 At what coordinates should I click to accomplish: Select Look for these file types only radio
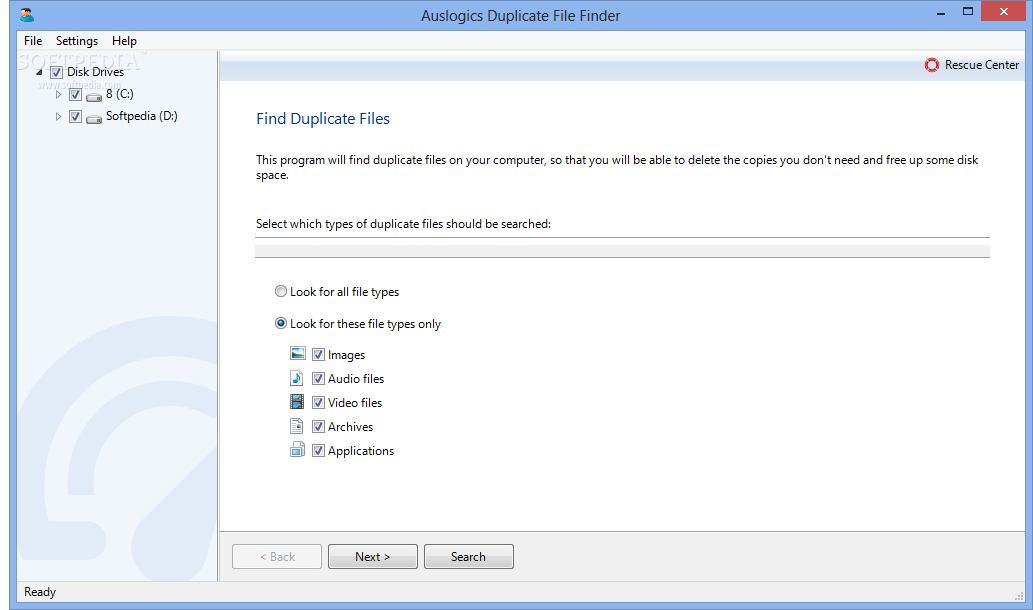281,323
